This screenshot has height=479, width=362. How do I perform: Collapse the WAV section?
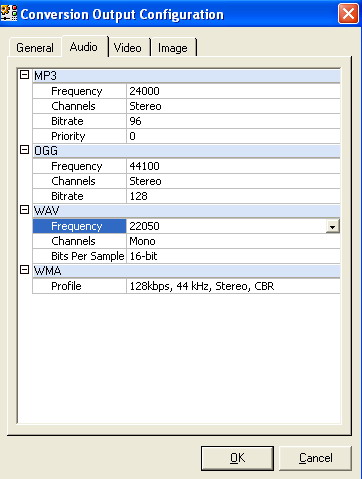(x=24, y=210)
